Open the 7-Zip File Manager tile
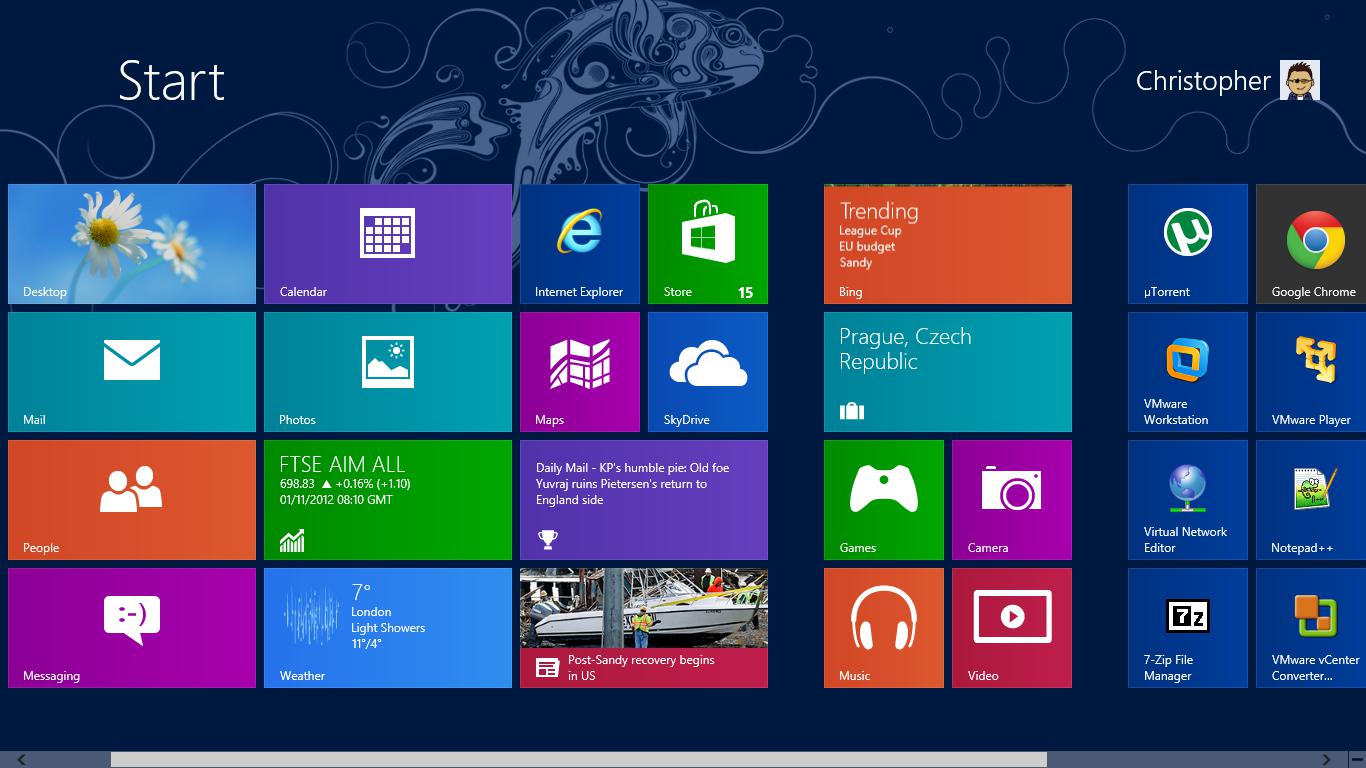Viewport: 1366px width, 768px height. (x=1188, y=628)
